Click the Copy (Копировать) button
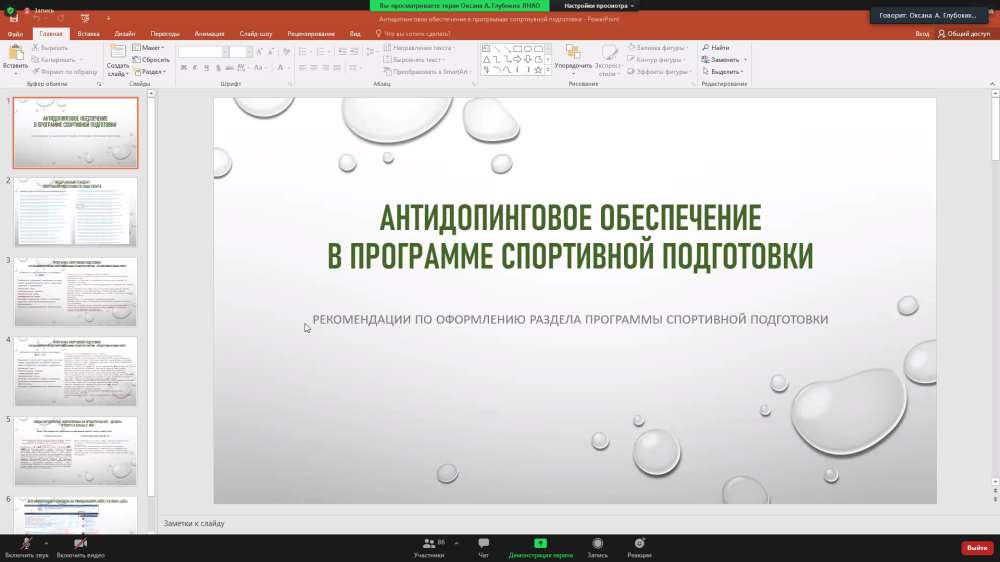The width and height of the screenshot is (1000, 562). tap(56, 60)
